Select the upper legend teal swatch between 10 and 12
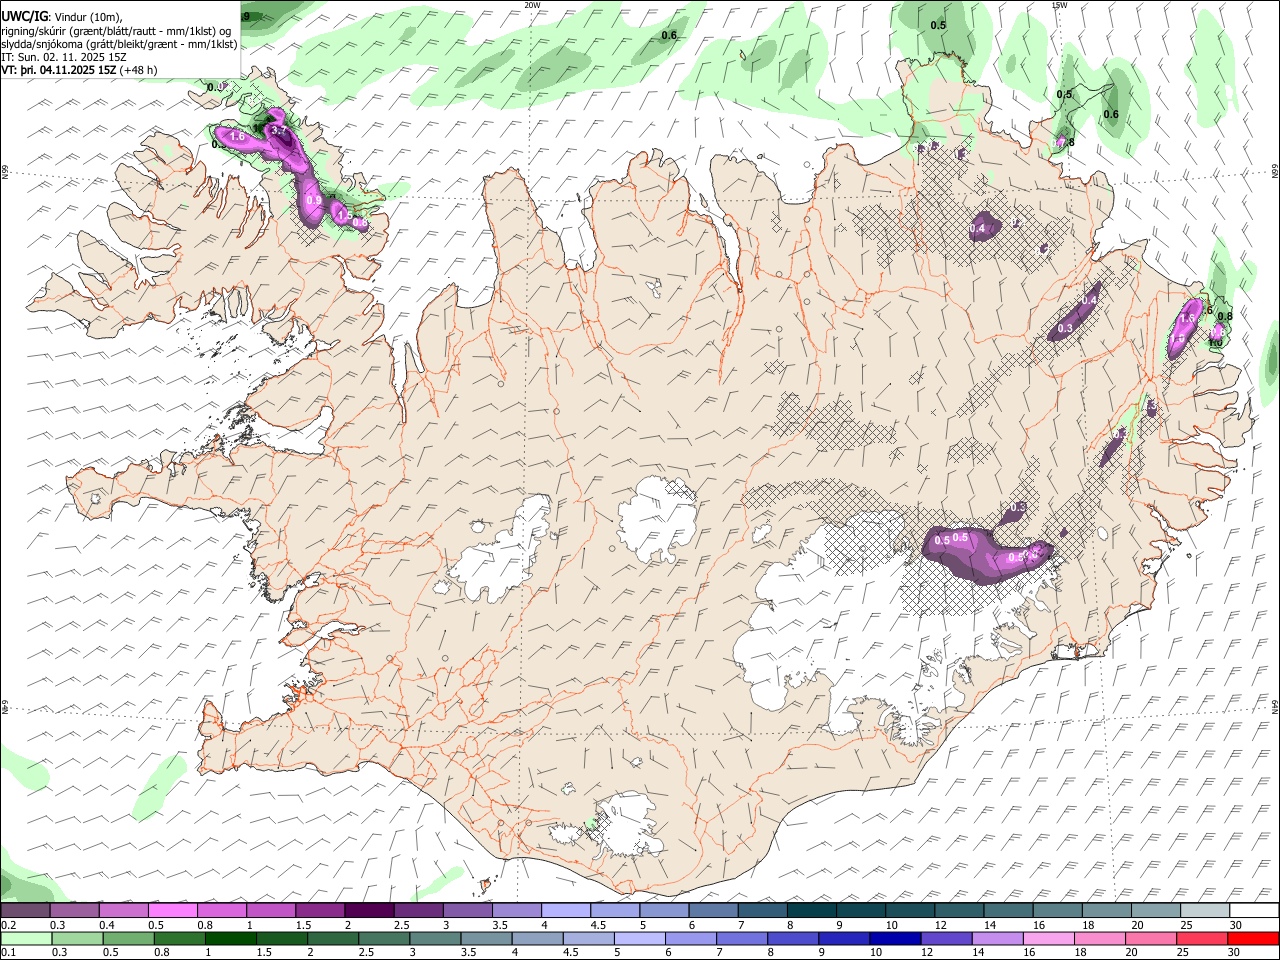Image resolution: width=1280 pixels, height=960 pixels. point(909,910)
